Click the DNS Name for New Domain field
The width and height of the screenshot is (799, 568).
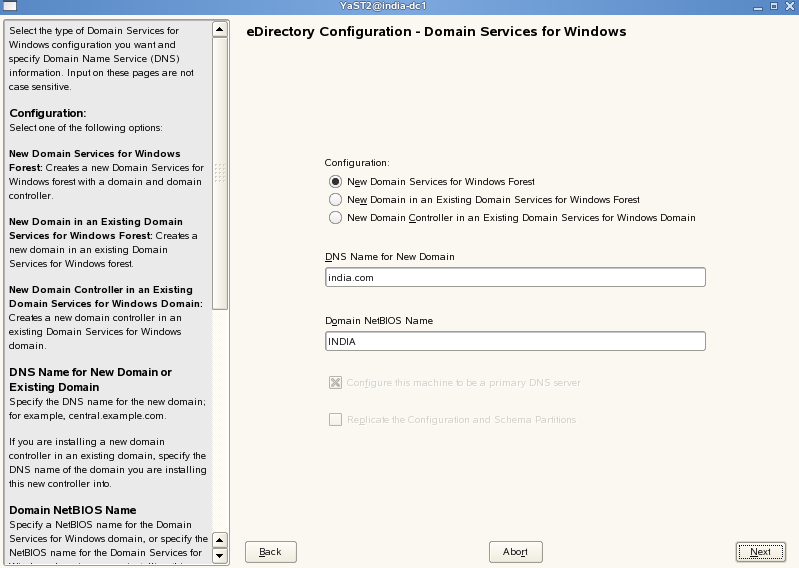click(x=515, y=278)
